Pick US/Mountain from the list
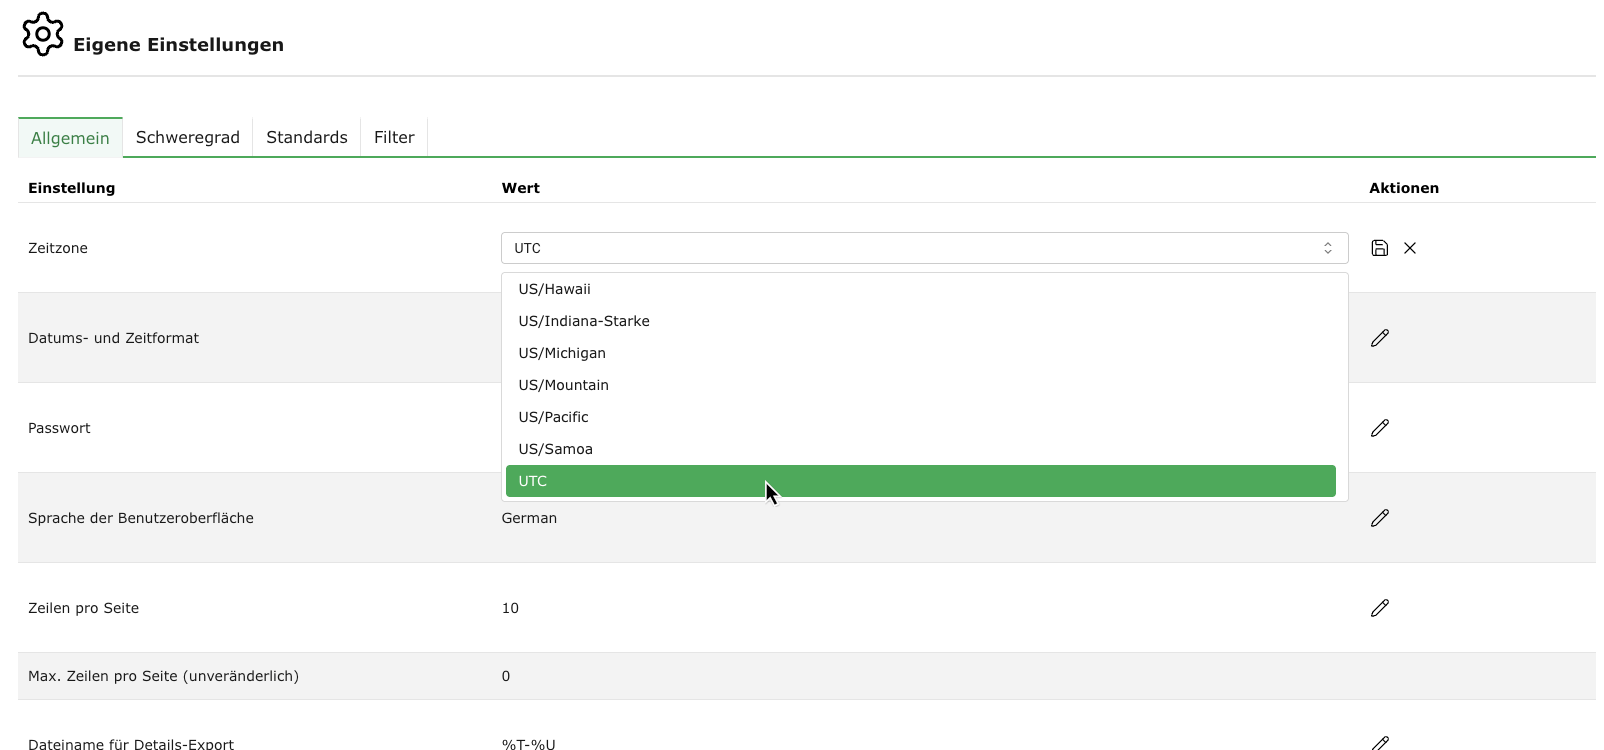Screen dimensions: 1604x750 pos(563,385)
